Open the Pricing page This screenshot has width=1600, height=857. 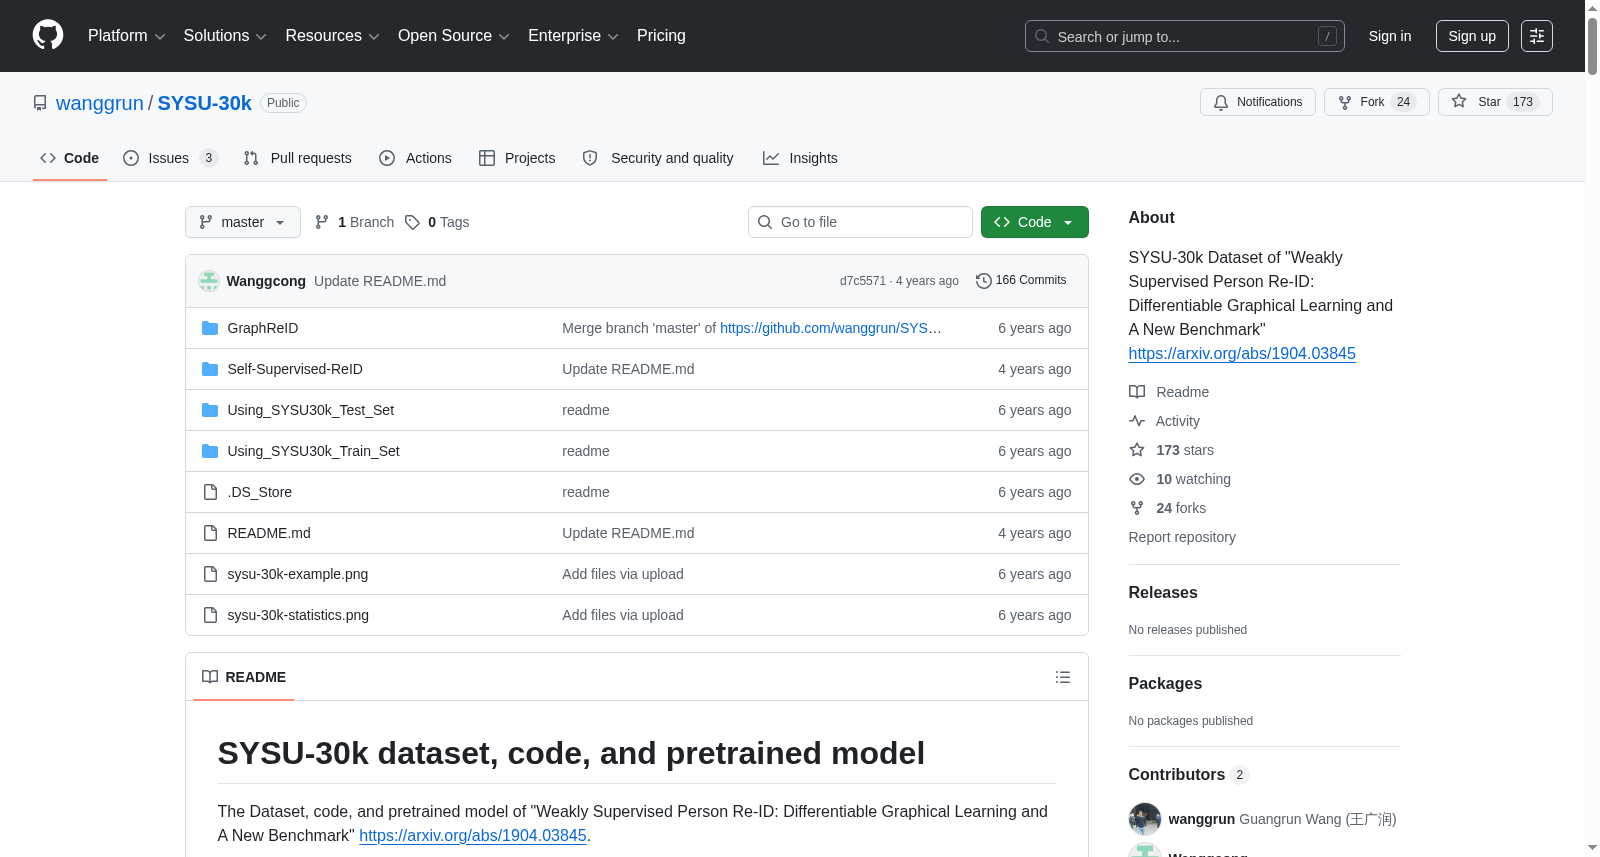(x=661, y=36)
